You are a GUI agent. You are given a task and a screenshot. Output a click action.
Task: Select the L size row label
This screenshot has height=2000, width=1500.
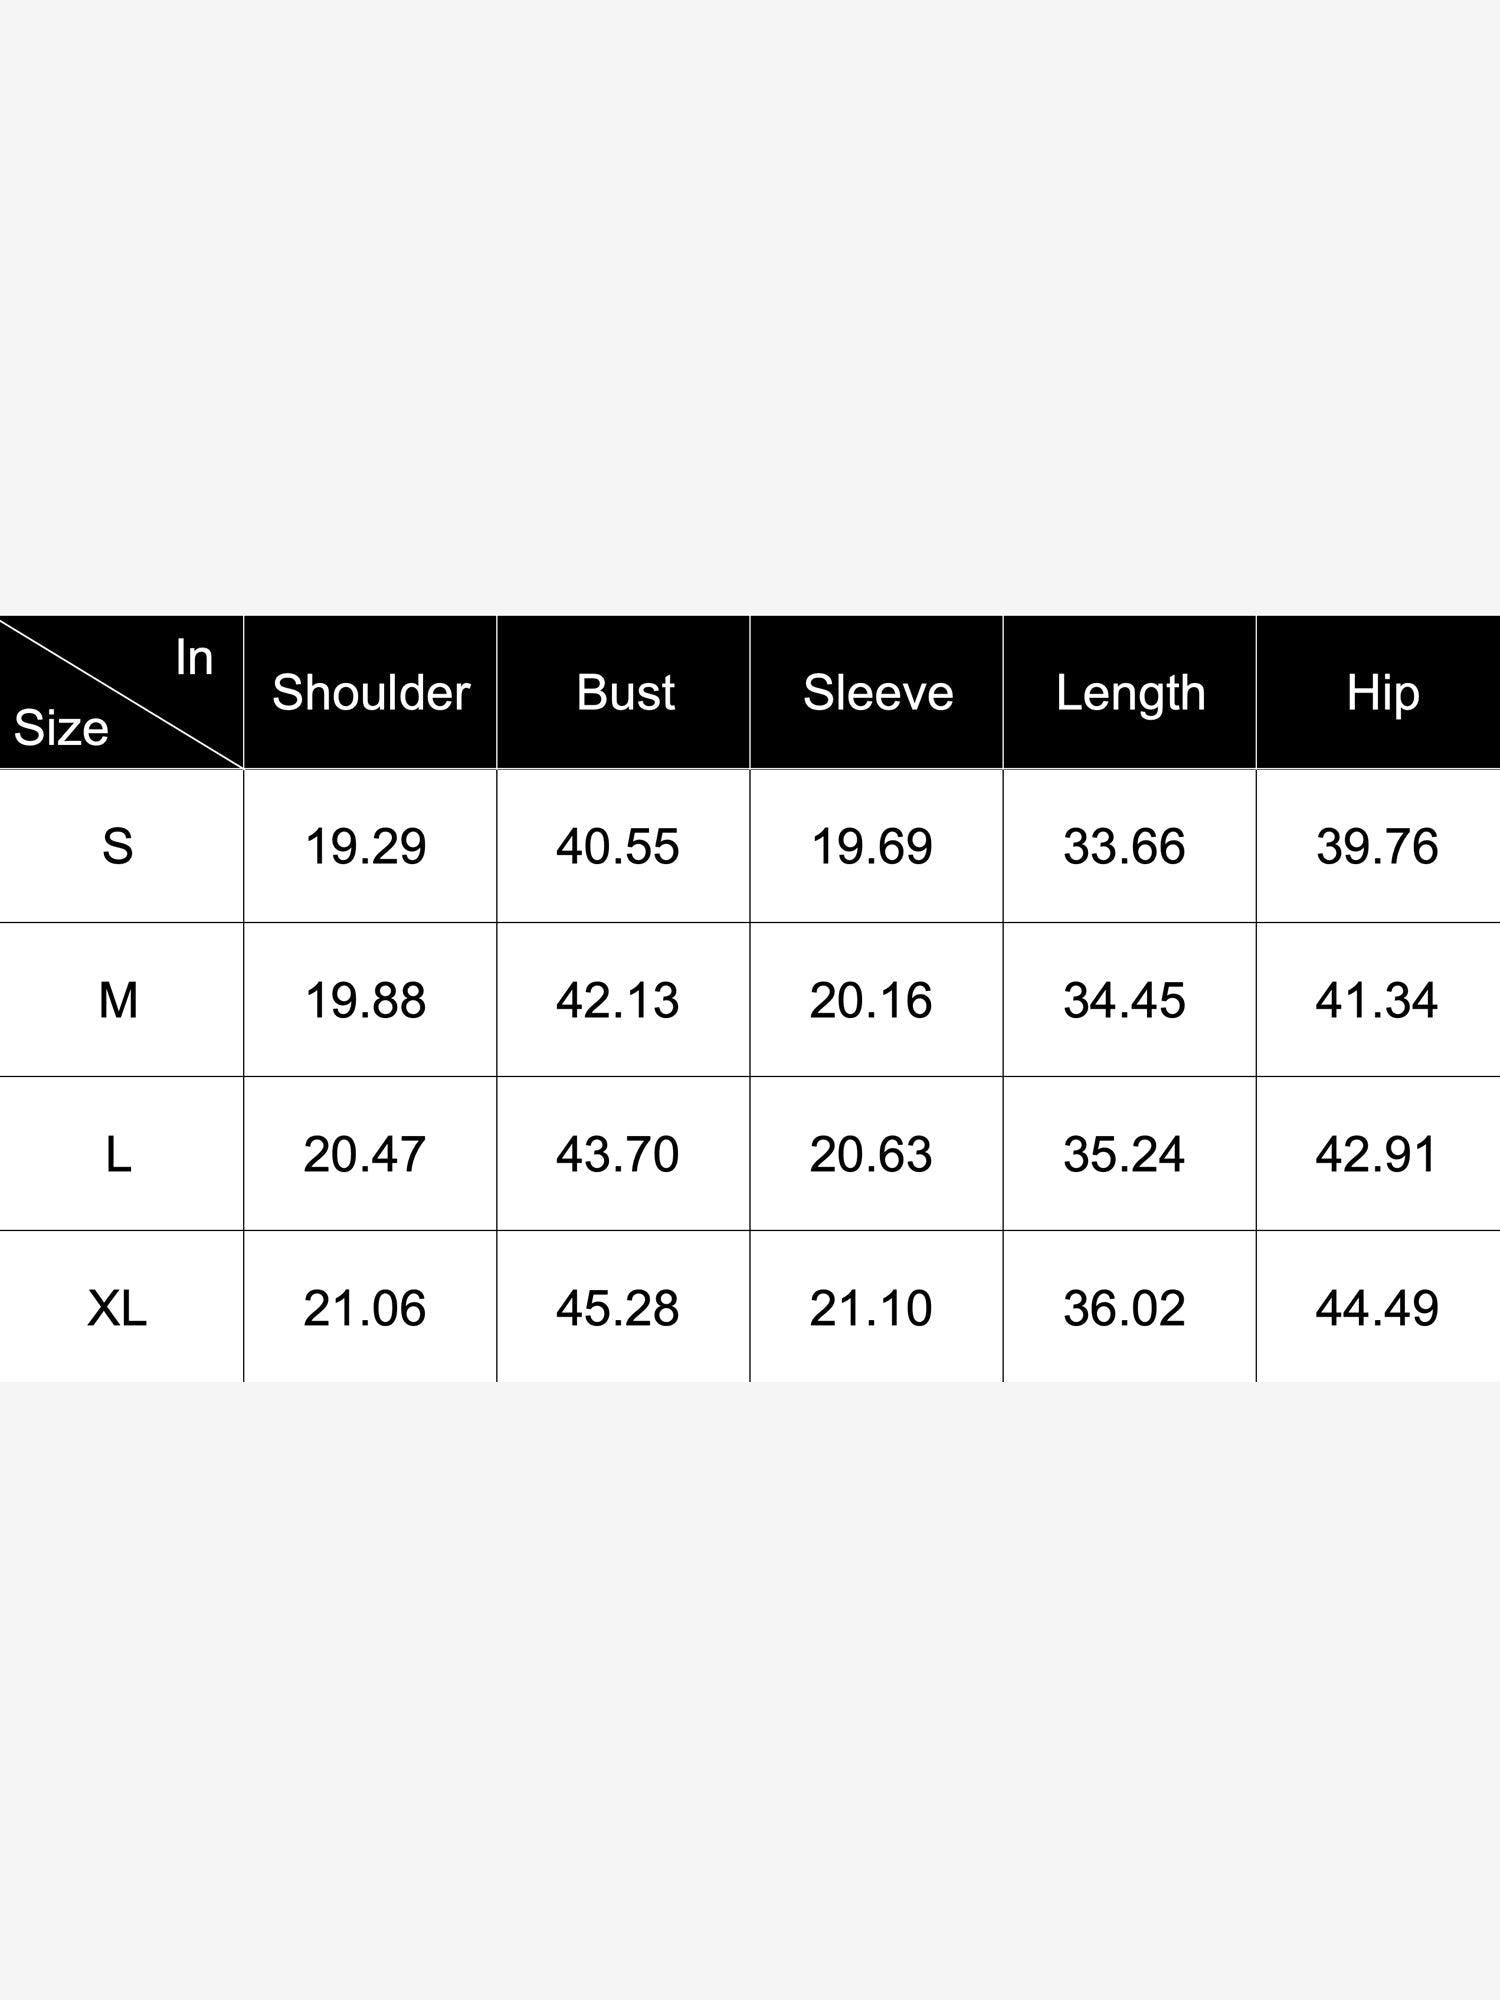pyautogui.click(x=118, y=1154)
